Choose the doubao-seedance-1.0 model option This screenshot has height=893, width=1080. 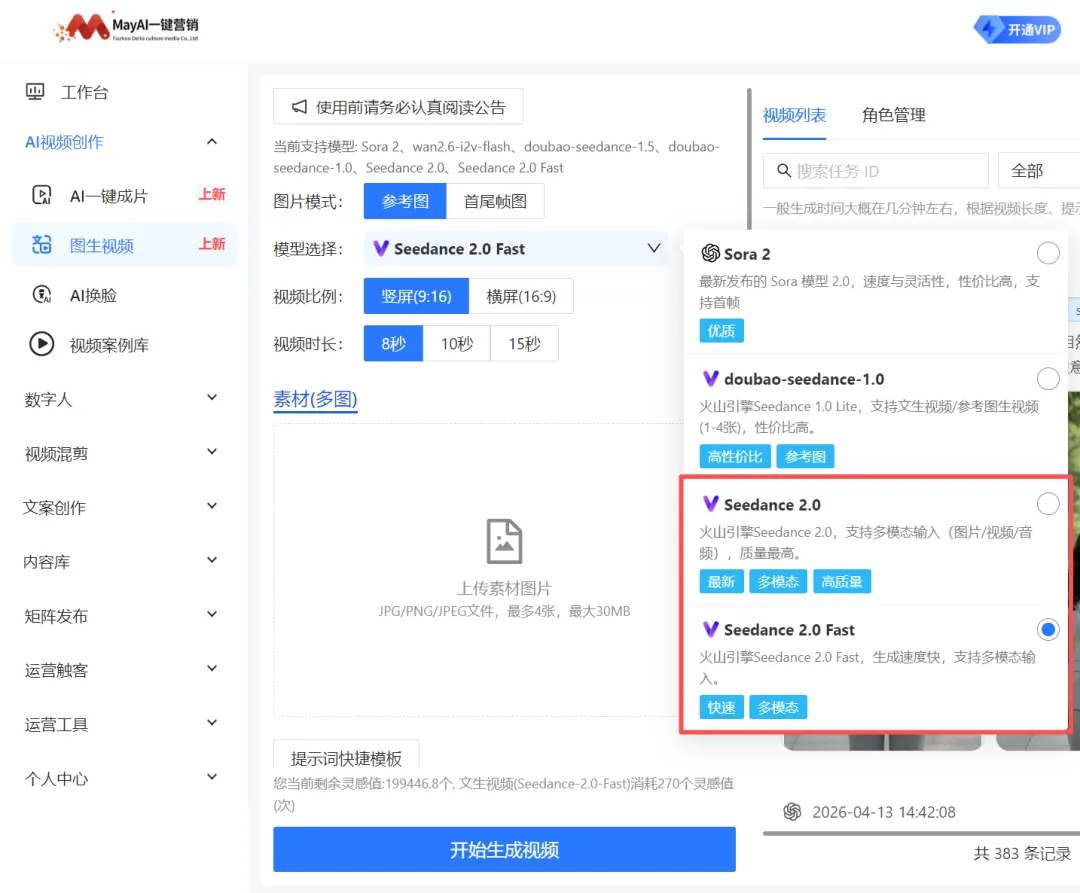click(1048, 379)
